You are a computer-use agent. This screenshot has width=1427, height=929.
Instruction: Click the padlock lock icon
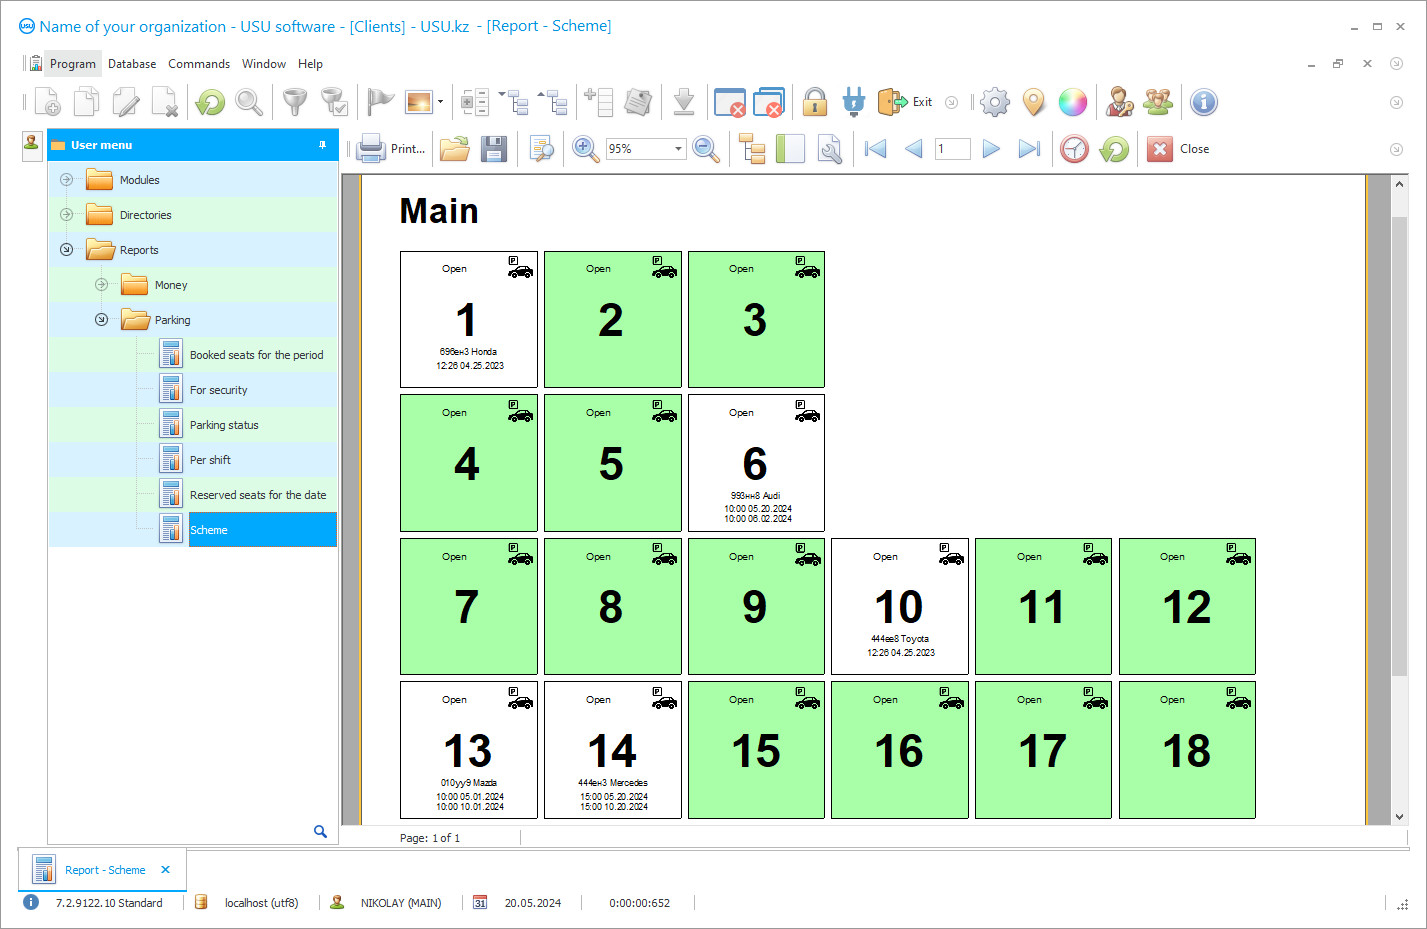(x=815, y=102)
